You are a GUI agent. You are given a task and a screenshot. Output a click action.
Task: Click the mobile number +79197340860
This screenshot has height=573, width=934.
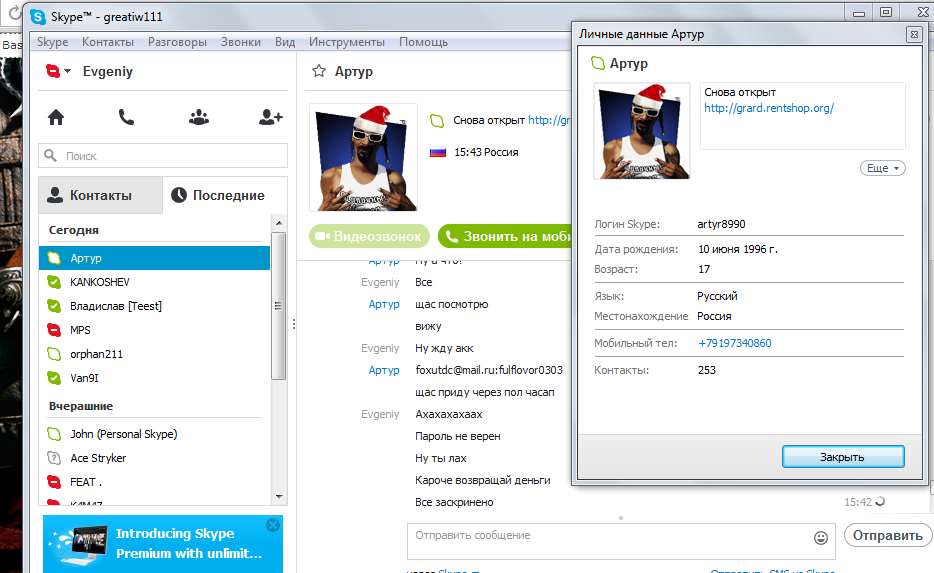pyautogui.click(x=734, y=343)
